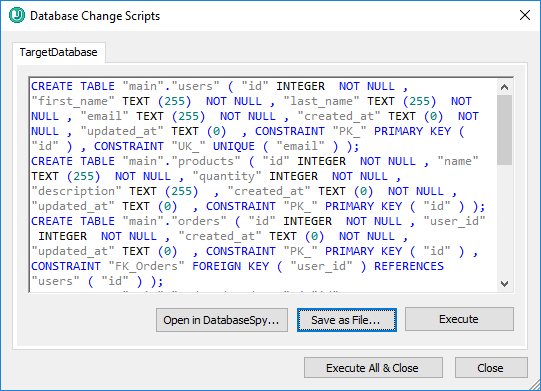Image resolution: width=541 pixels, height=391 pixels.
Task: Click "main"."orders" table name text
Action: (x=175, y=221)
